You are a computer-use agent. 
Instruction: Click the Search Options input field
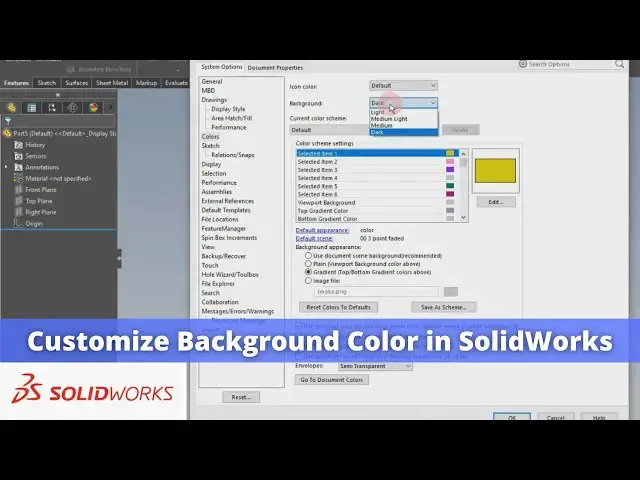coord(571,64)
